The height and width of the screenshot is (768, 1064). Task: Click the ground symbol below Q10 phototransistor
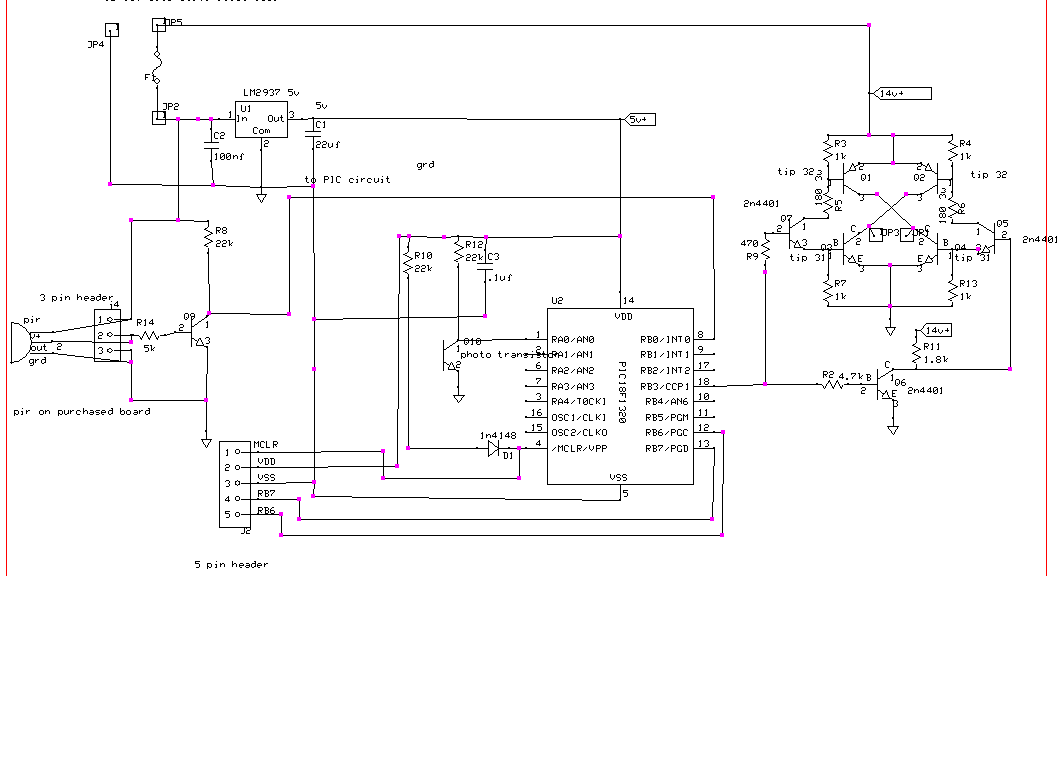459,399
